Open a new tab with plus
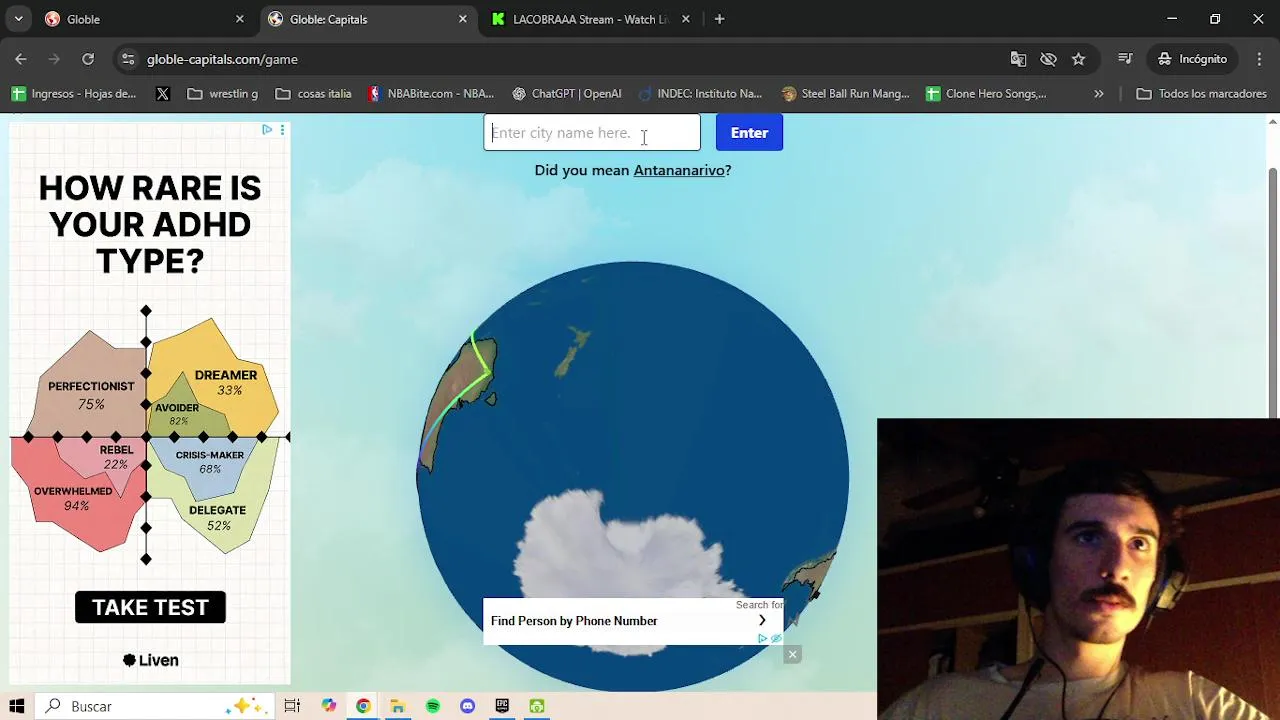Image resolution: width=1280 pixels, height=720 pixels. click(x=719, y=19)
